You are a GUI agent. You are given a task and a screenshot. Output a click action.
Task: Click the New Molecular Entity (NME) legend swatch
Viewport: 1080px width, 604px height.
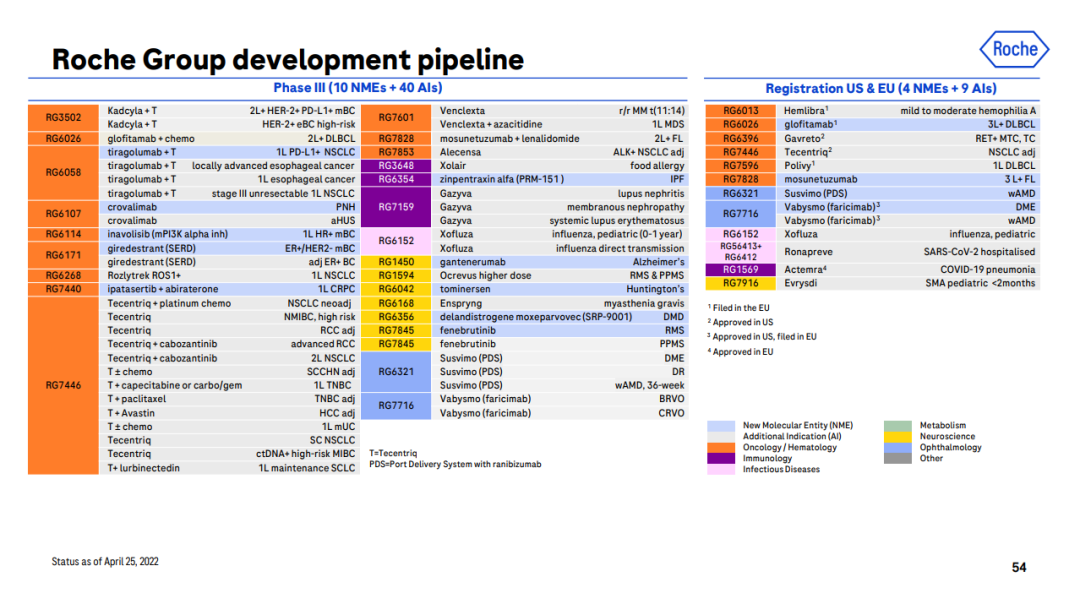(720, 426)
